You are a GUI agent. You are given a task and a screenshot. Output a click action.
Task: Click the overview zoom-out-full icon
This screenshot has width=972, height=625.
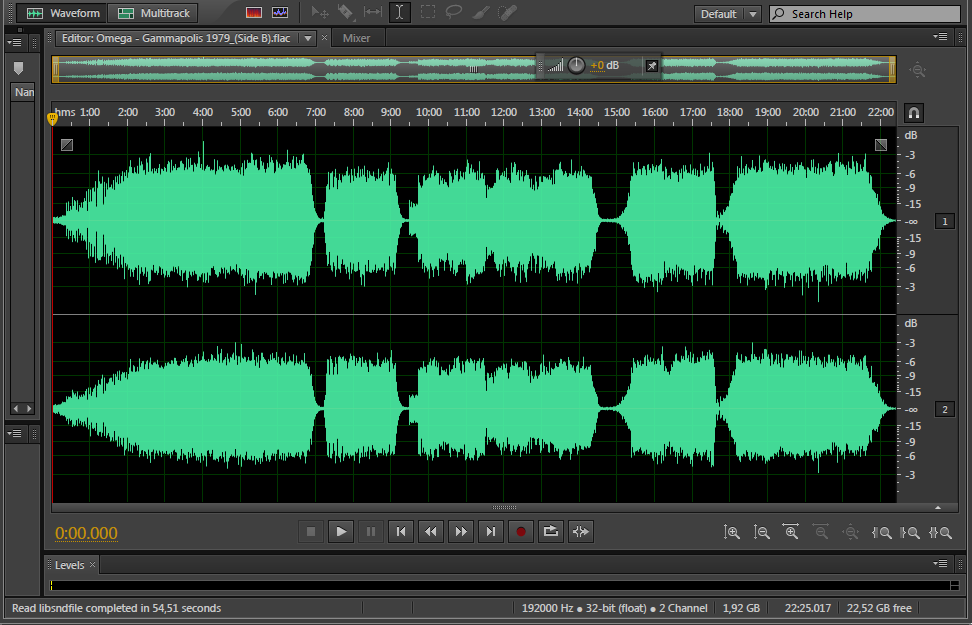click(x=917, y=70)
